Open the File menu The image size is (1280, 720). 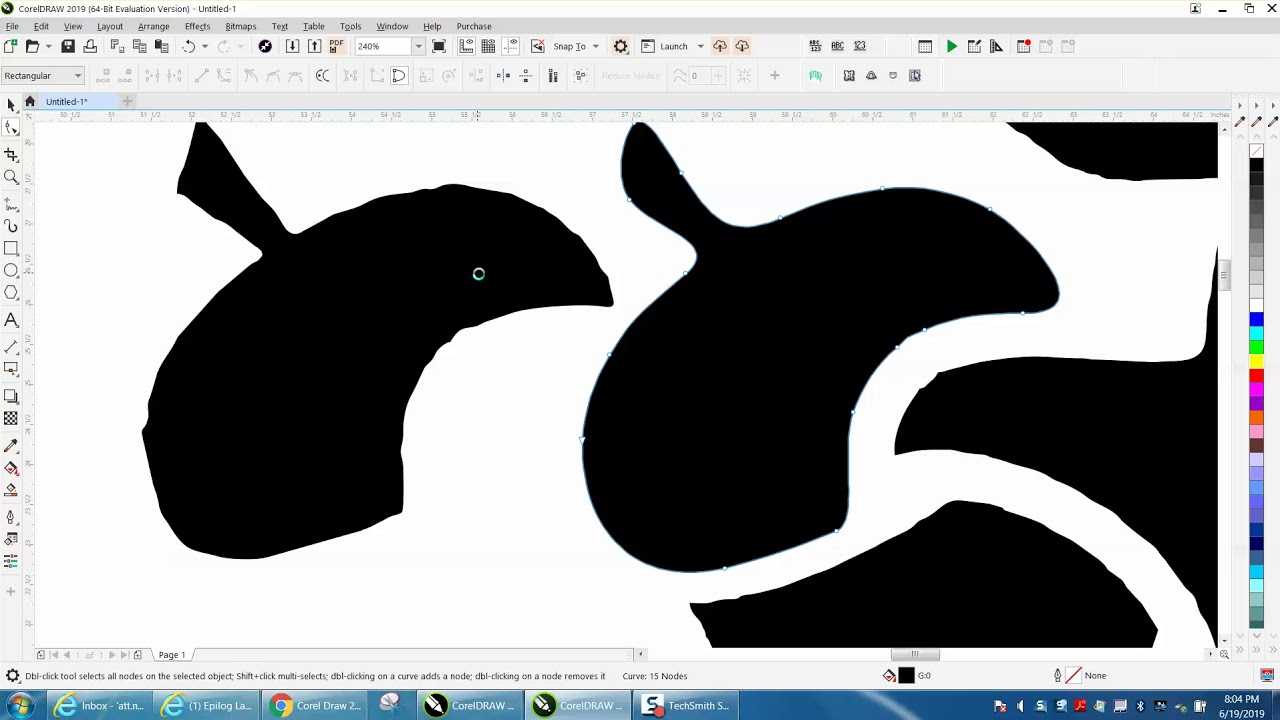[x=12, y=26]
